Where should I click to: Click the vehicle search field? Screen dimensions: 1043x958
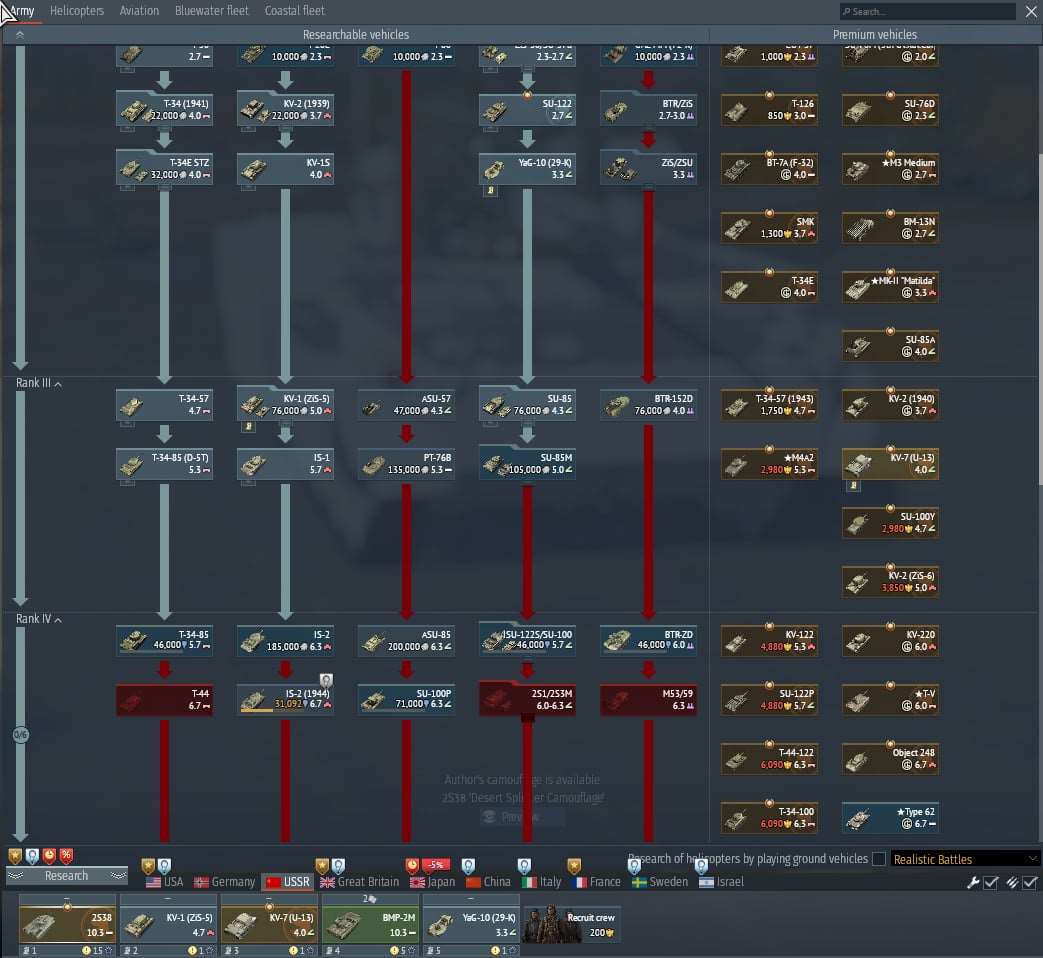pyautogui.click(x=927, y=11)
